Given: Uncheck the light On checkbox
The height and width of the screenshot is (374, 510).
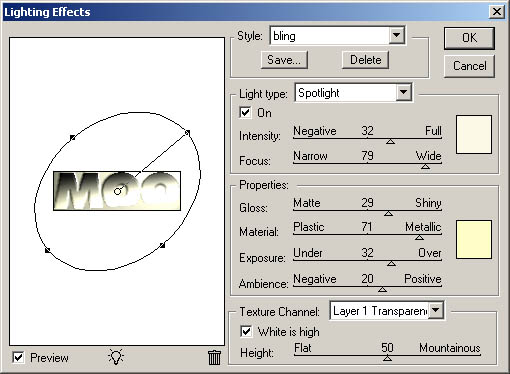Looking at the screenshot, I should click(x=245, y=112).
